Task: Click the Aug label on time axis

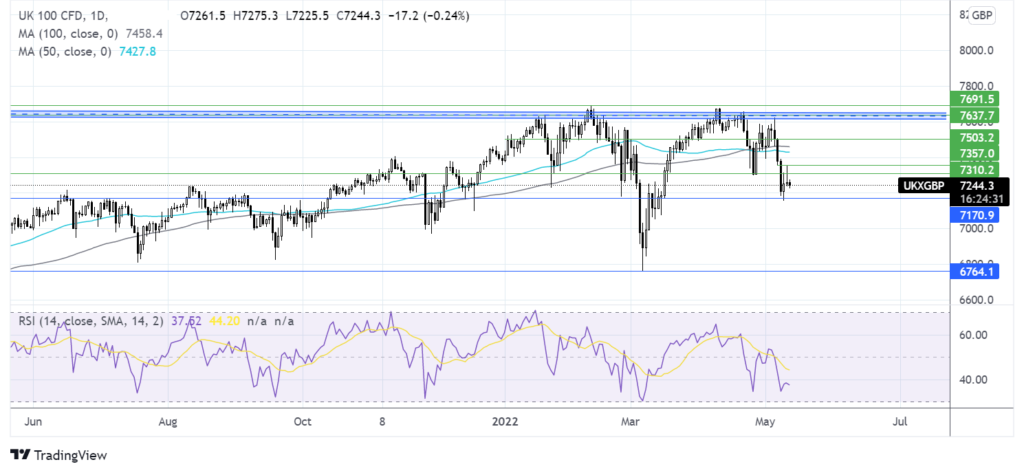Action: (x=168, y=421)
